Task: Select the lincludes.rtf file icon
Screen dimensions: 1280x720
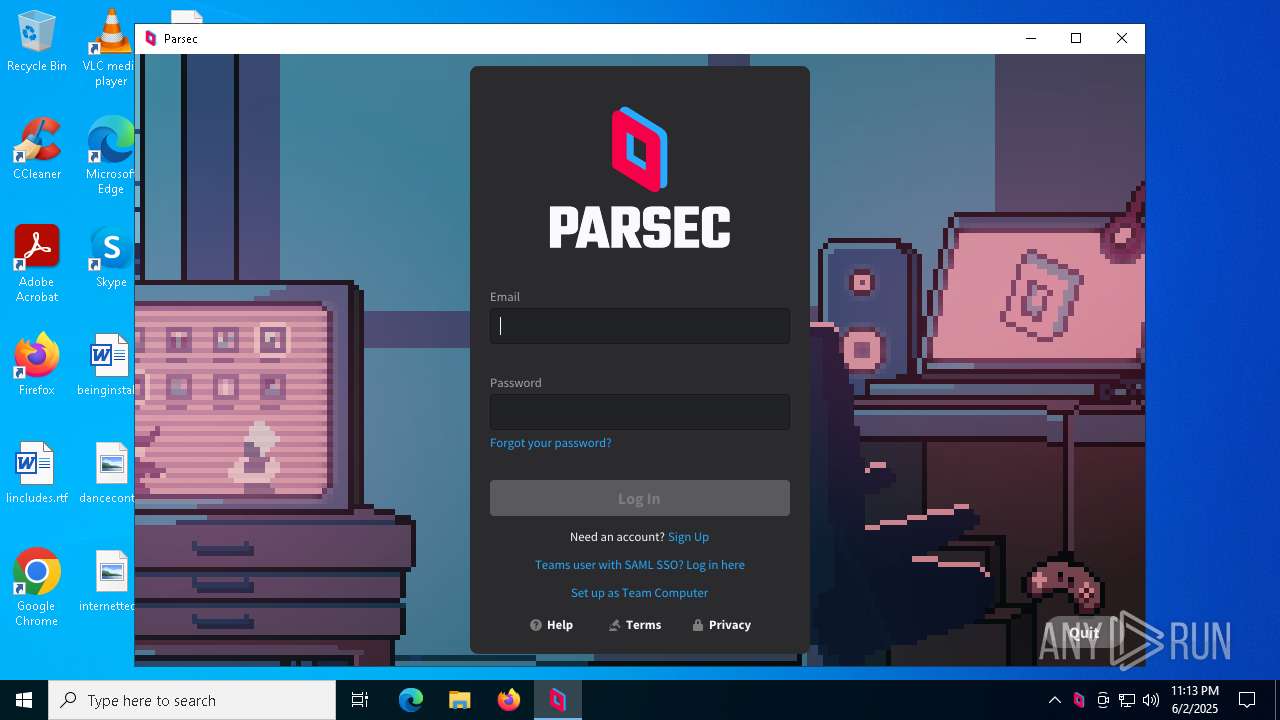Action: click(37, 473)
